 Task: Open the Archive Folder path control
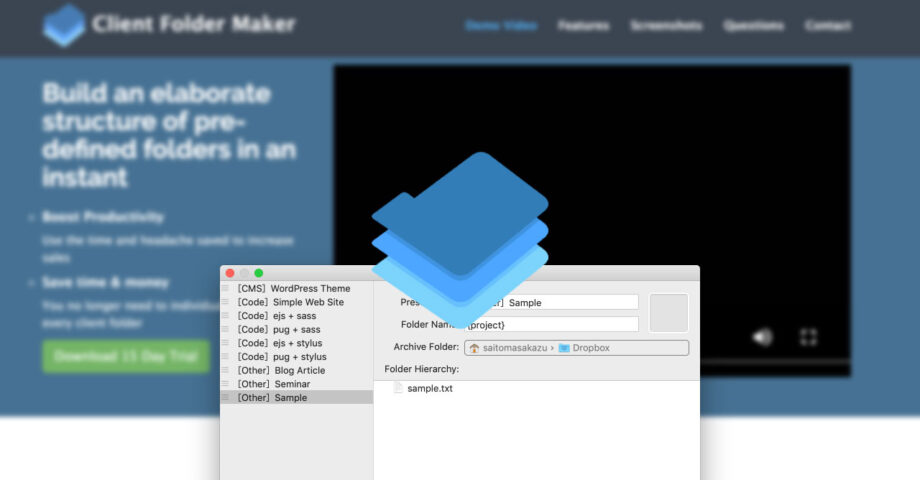(576, 347)
